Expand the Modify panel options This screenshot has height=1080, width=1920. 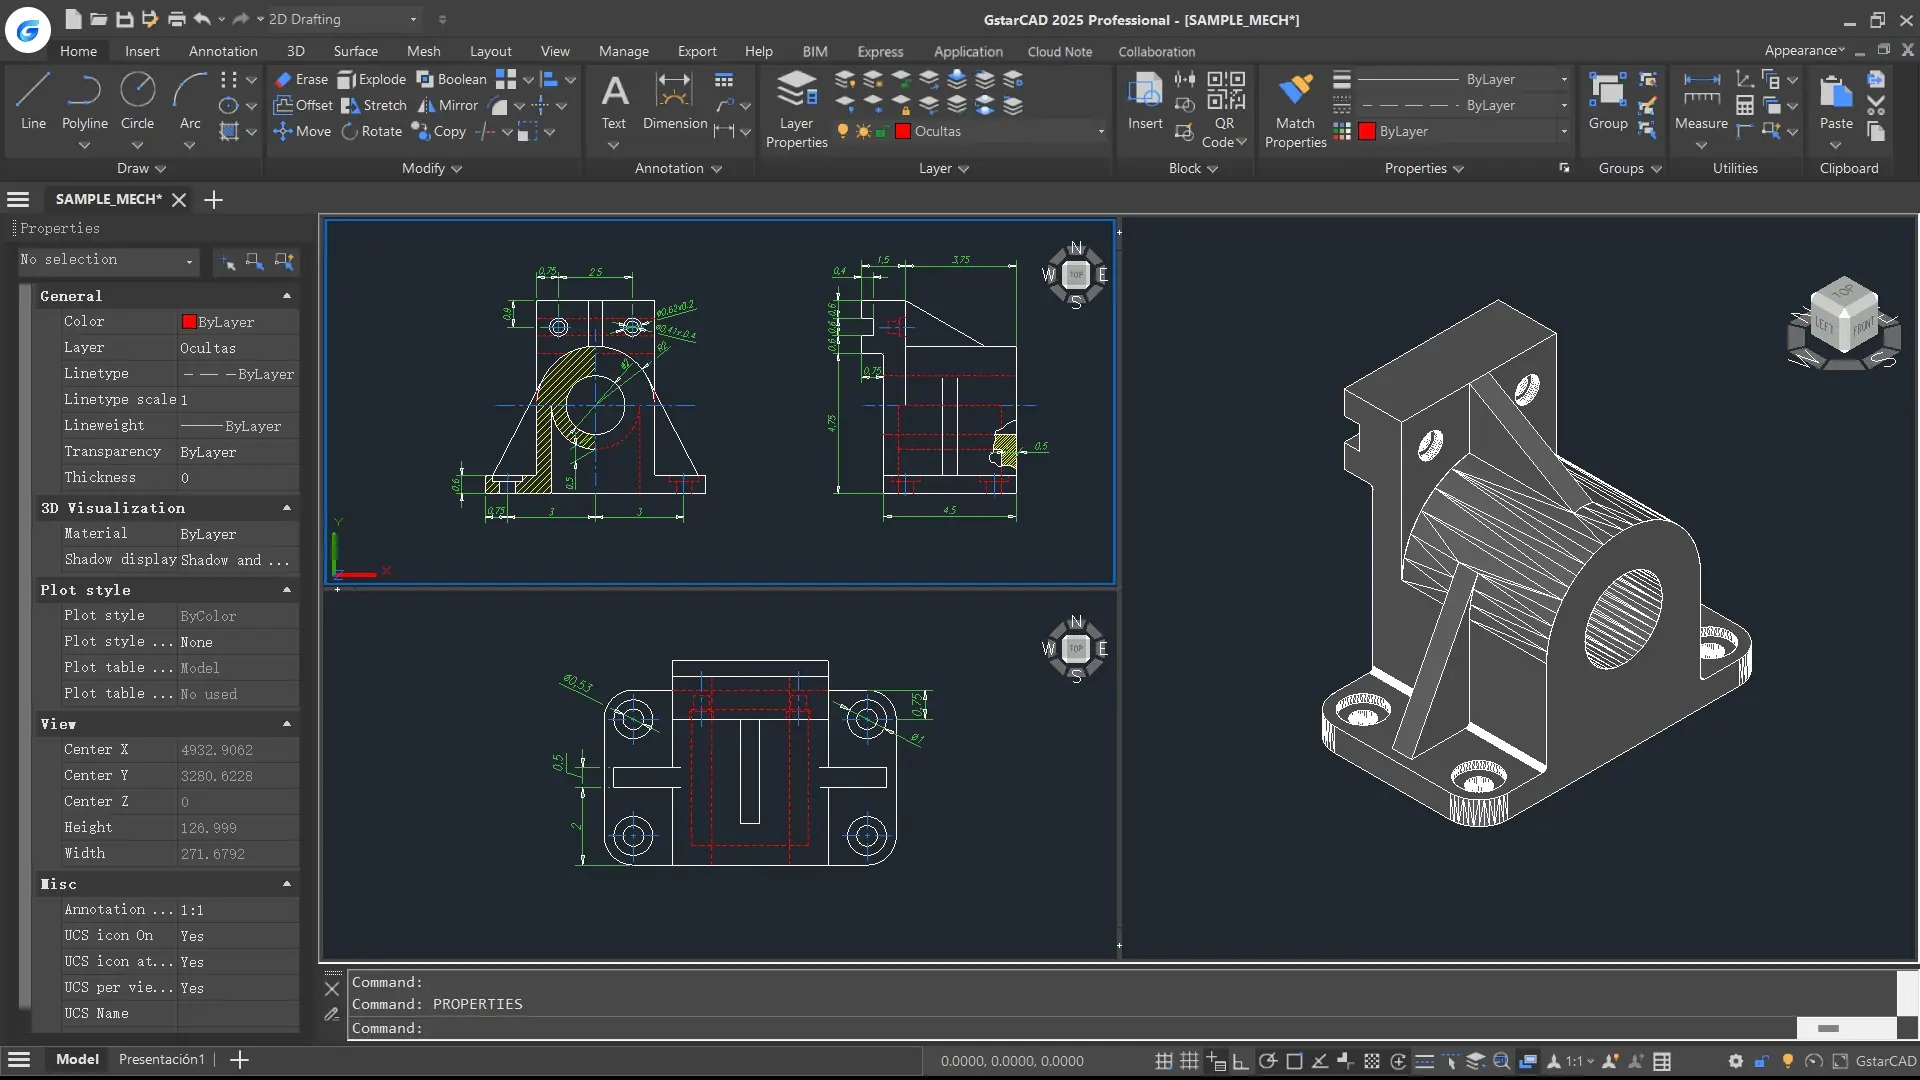click(x=455, y=168)
